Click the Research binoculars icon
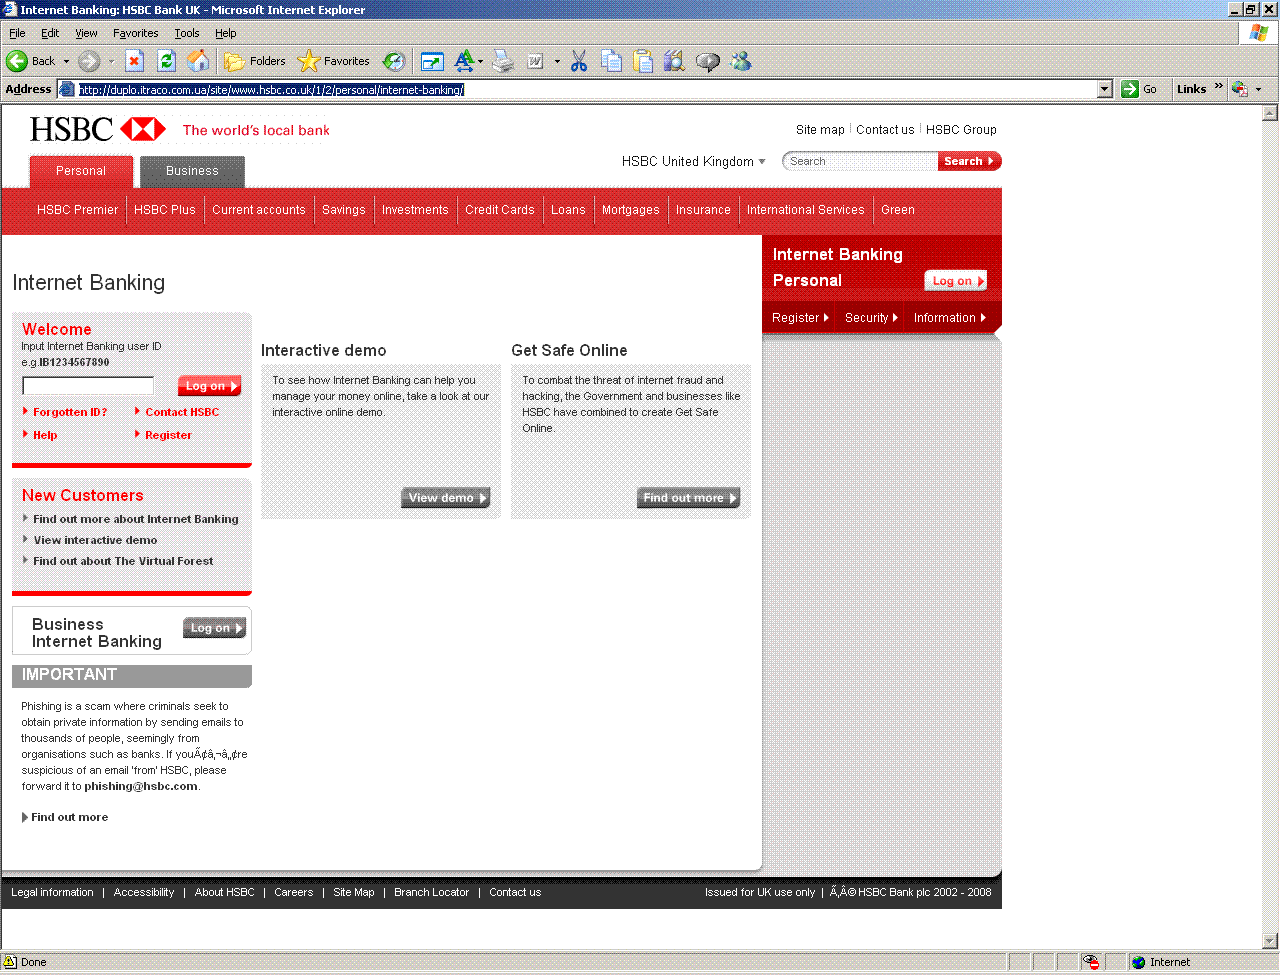 675,61
